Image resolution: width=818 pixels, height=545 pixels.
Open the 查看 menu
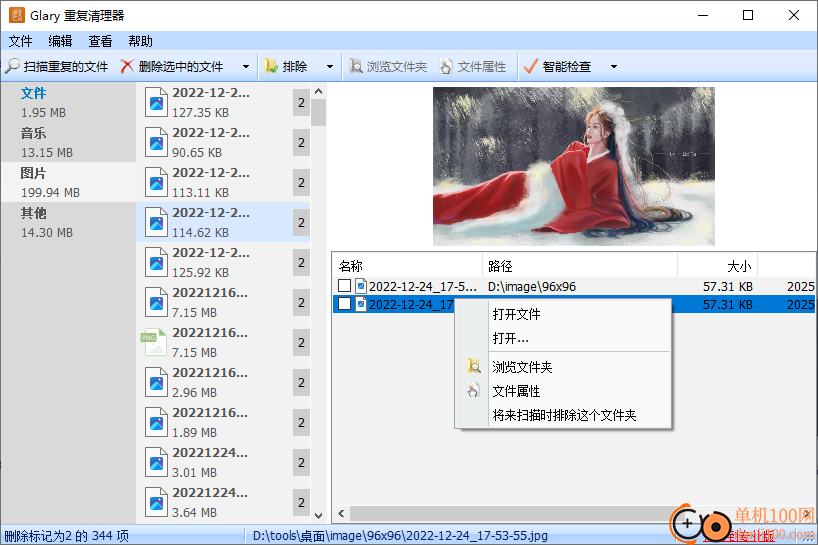pyautogui.click(x=100, y=41)
